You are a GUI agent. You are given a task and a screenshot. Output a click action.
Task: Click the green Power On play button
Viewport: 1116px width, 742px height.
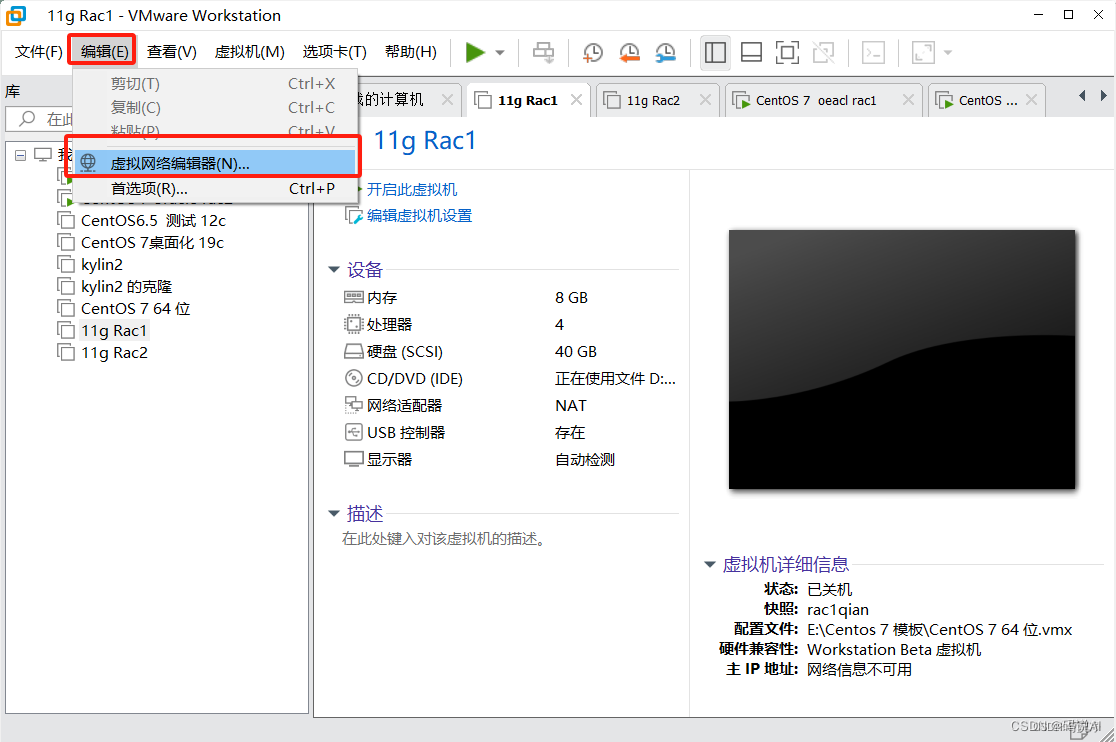475,52
